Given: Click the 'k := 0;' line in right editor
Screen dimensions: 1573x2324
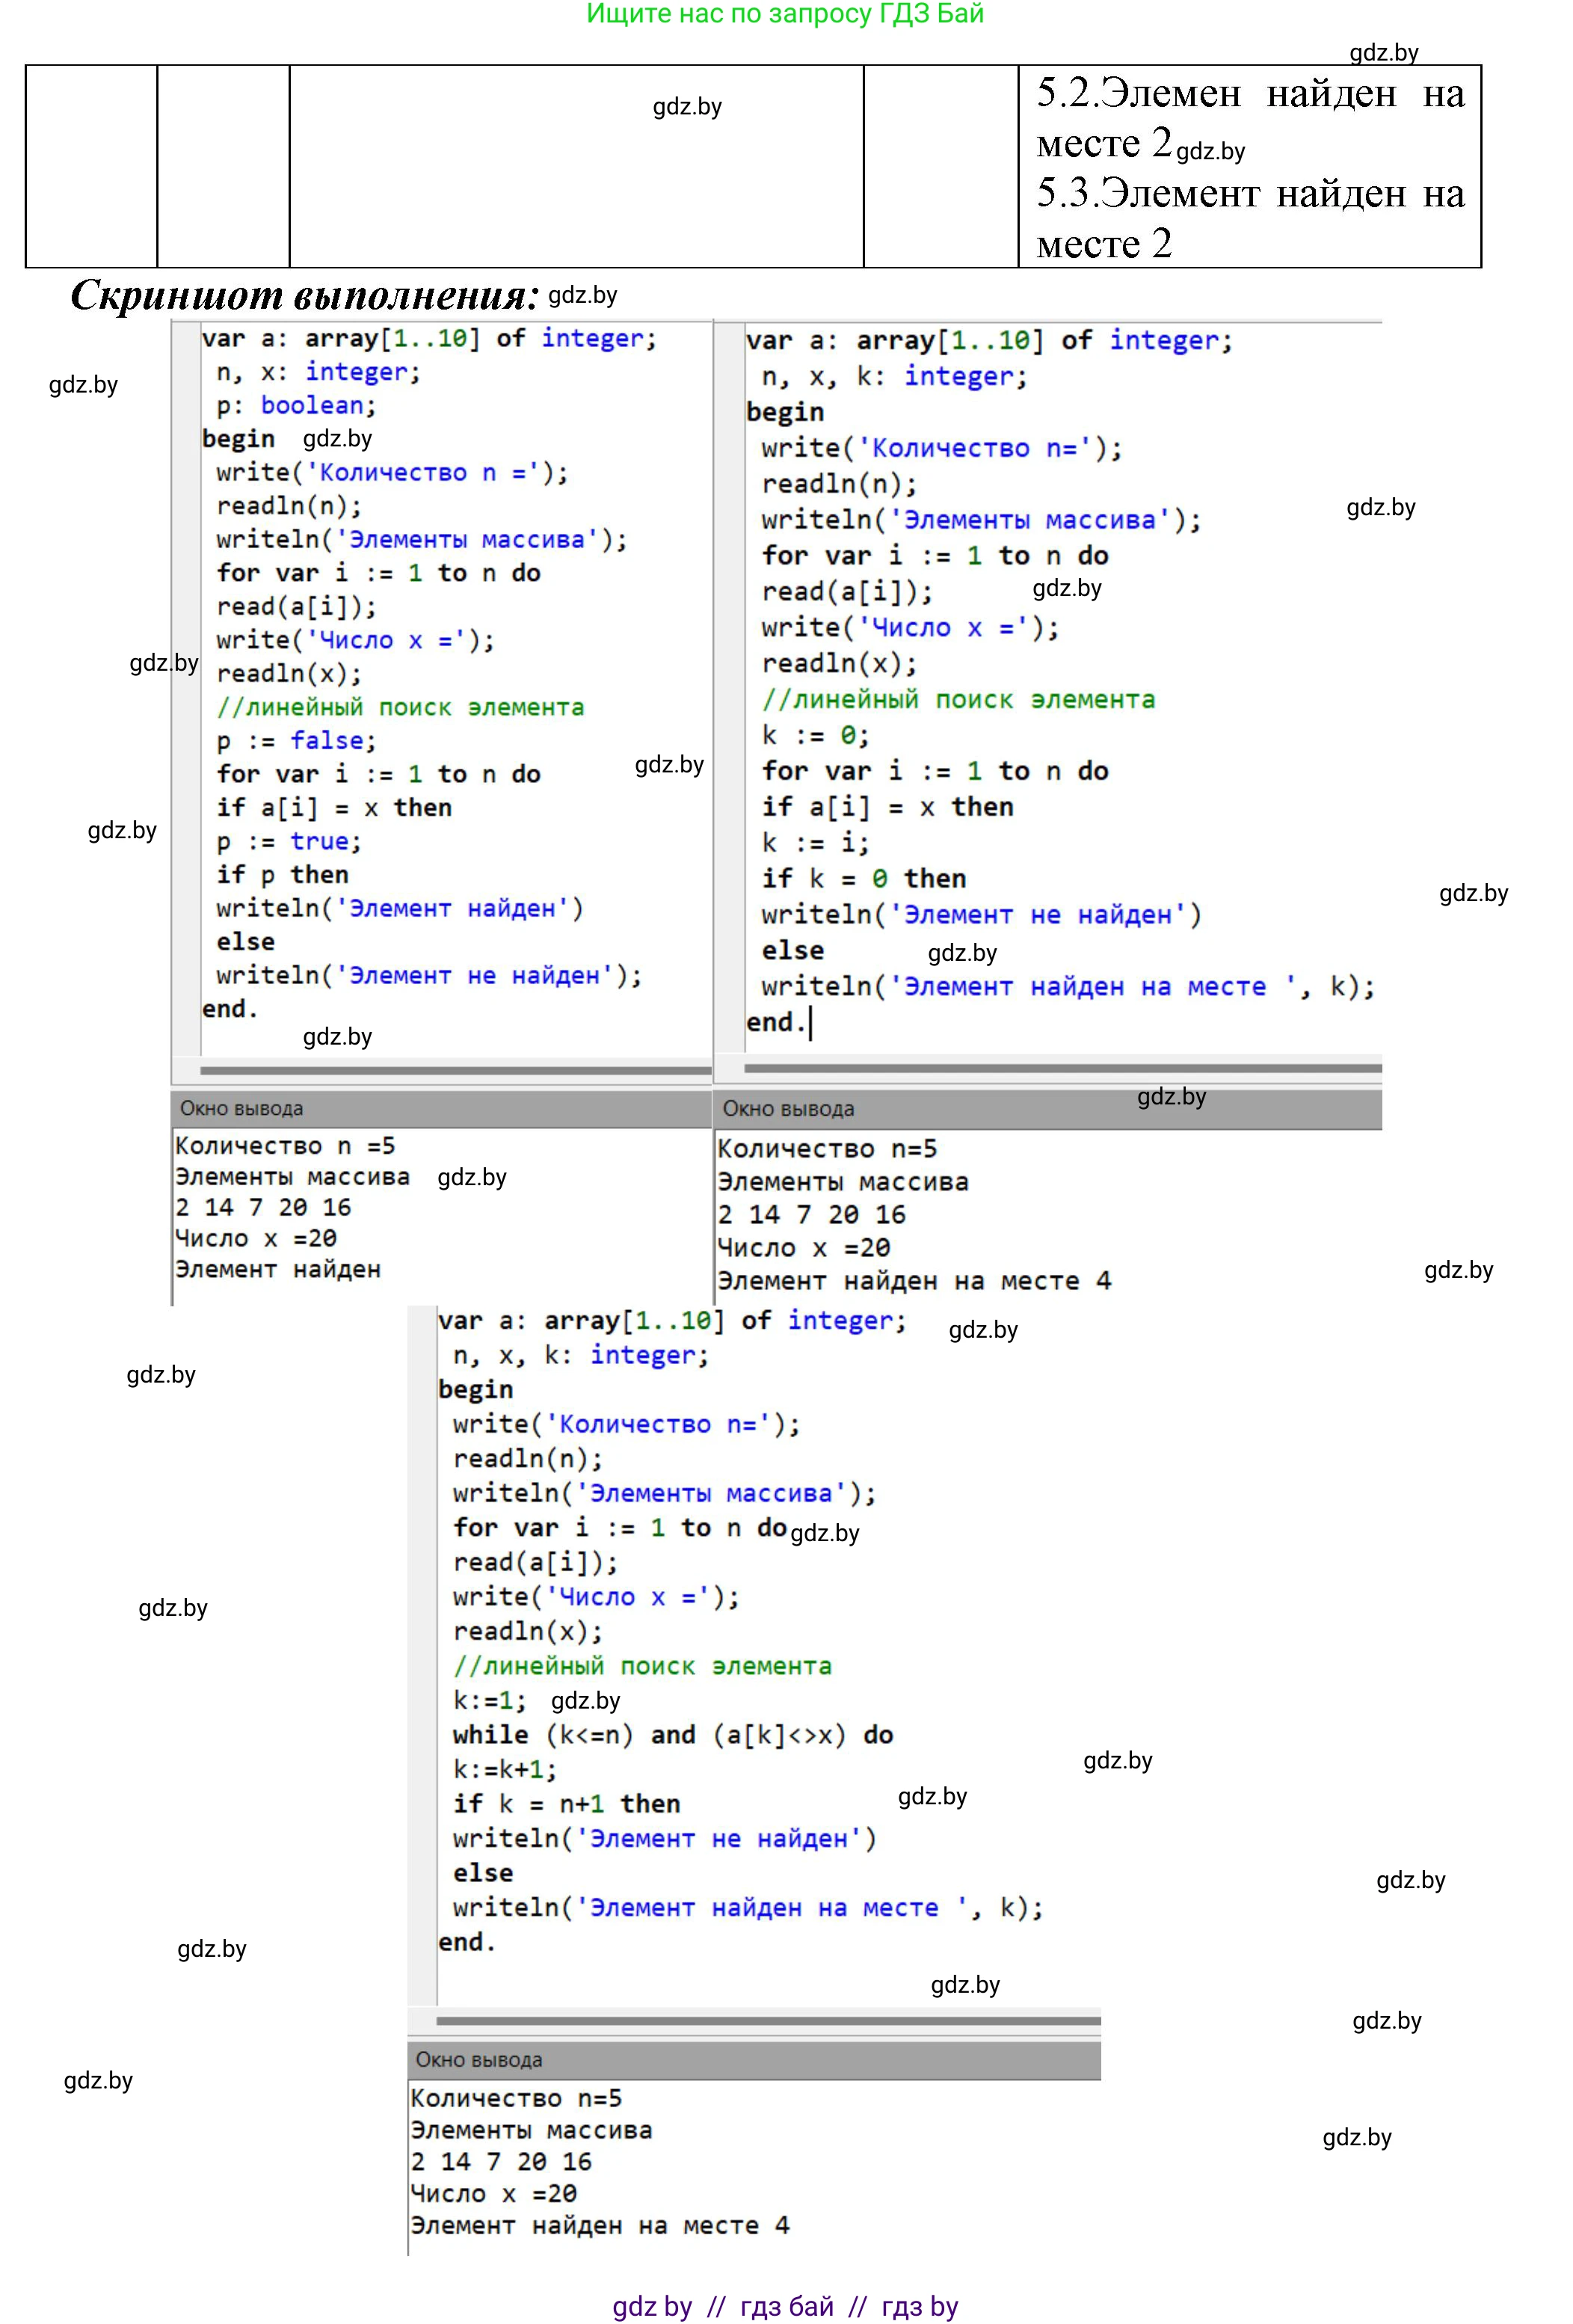Looking at the screenshot, I should coord(815,735).
